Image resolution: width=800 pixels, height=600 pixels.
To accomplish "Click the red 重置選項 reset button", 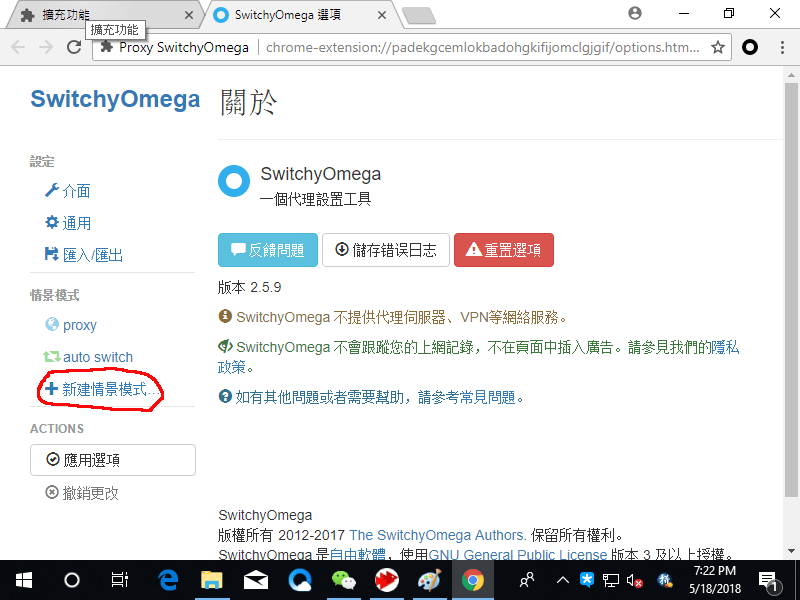I will coord(504,250).
